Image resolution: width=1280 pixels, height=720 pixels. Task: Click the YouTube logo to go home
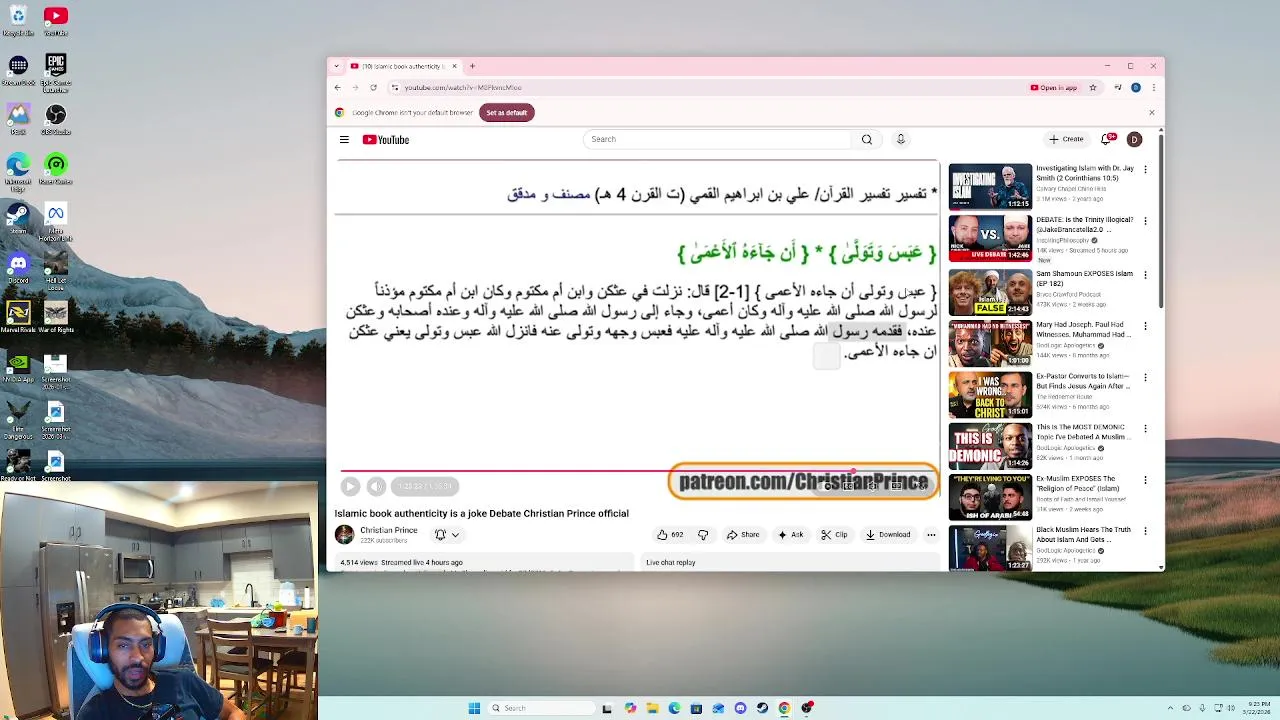pos(386,140)
